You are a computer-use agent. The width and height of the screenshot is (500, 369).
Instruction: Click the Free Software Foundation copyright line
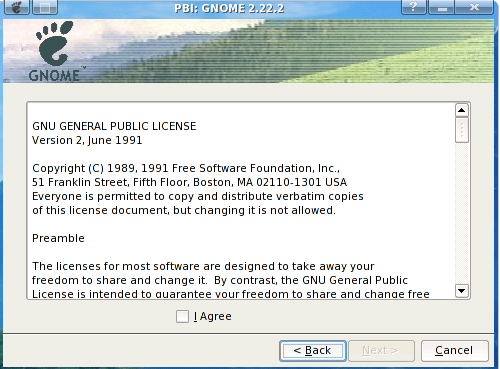pyautogui.click(x=186, y=168)
